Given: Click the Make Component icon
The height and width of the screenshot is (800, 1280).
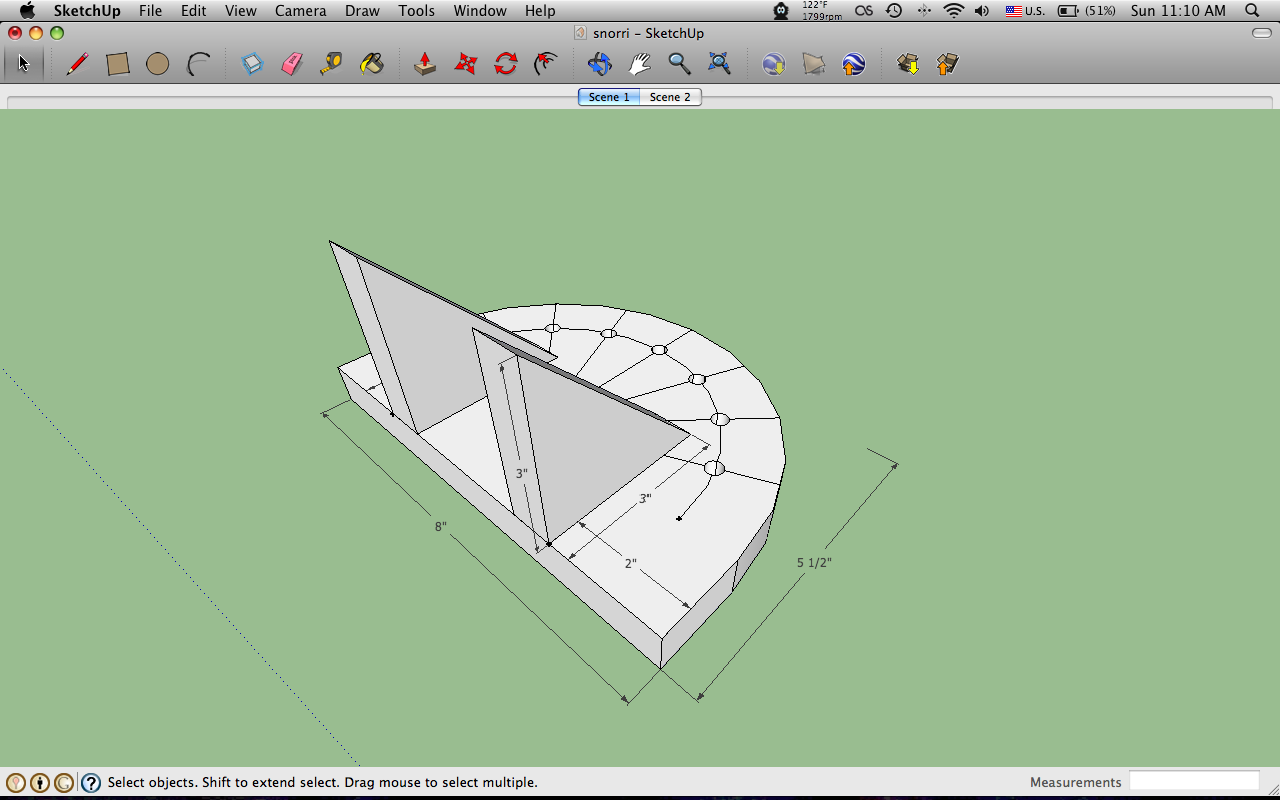Looking at the screenshot, I should [252, 64].
